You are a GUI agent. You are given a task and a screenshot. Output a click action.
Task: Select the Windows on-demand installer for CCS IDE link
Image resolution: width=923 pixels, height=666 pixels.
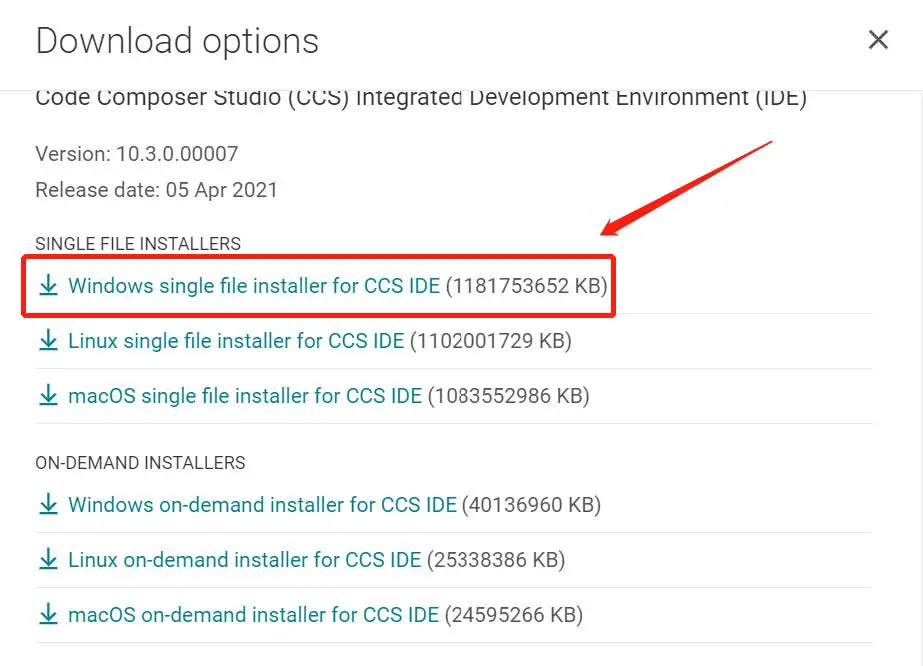tap(262, 505)
